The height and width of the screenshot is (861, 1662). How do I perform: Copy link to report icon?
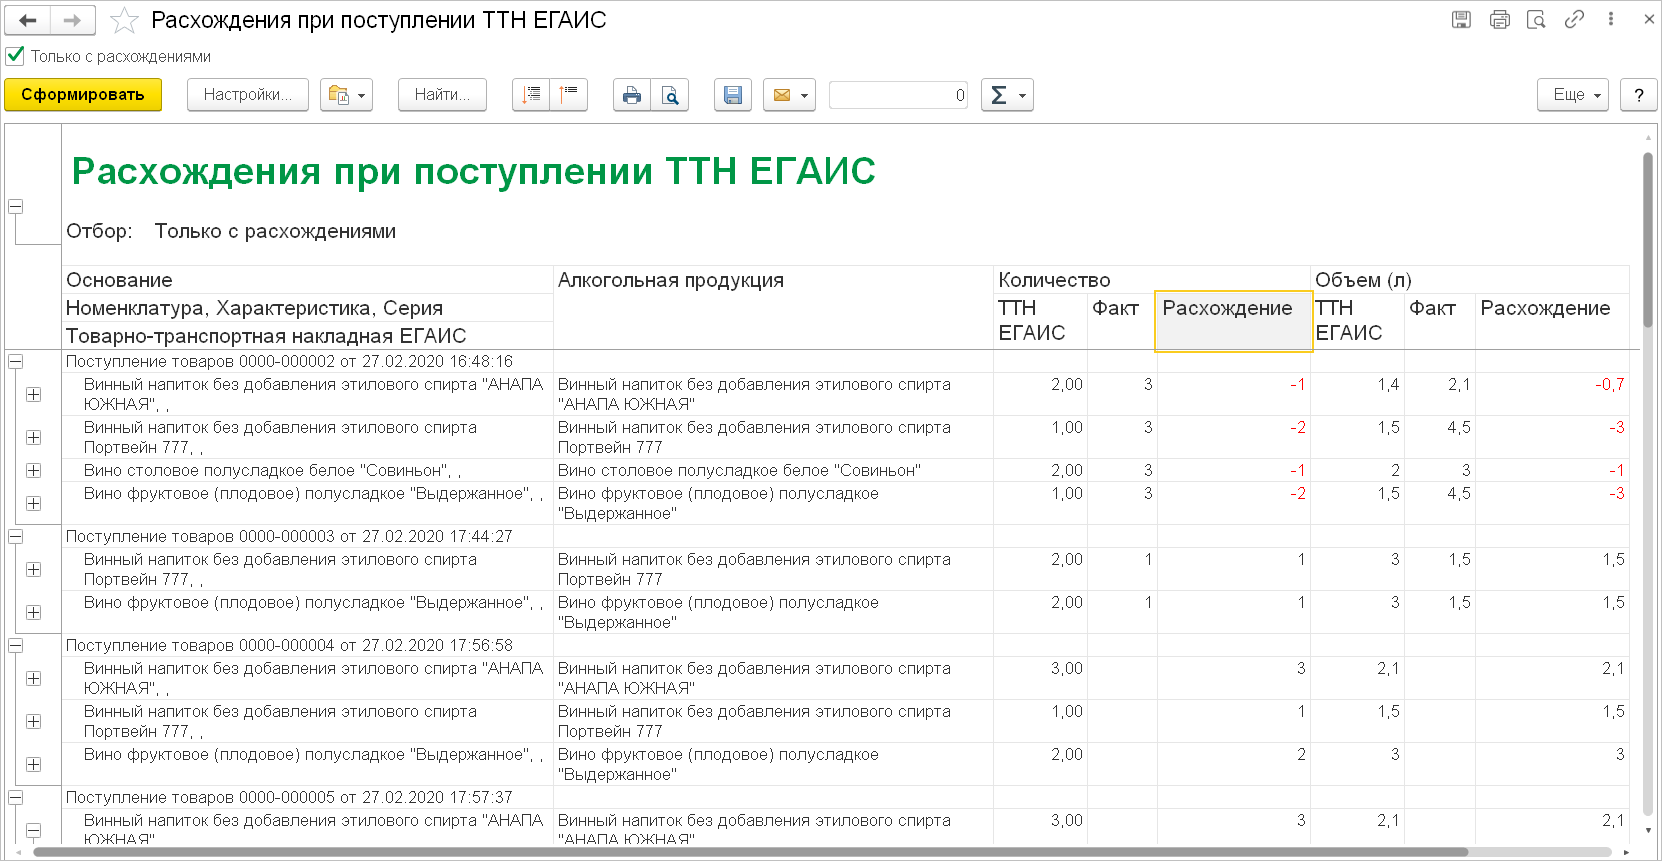click(x=1574, y=19)
